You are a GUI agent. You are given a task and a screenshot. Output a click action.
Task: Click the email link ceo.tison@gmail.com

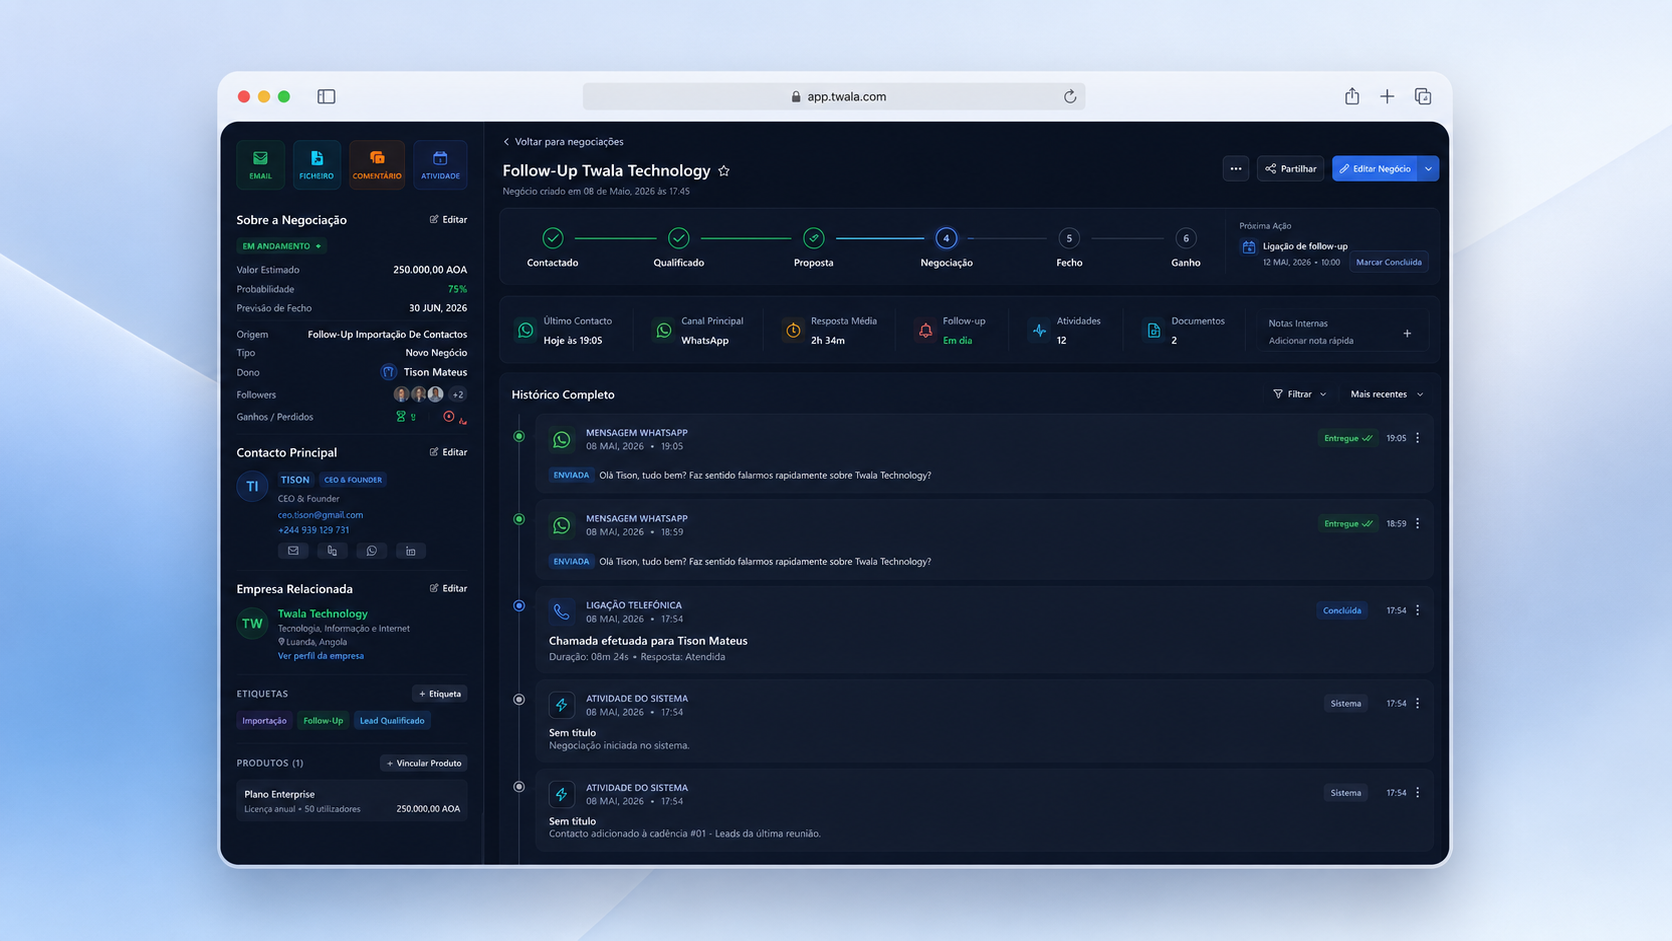[x=320, y=515]
